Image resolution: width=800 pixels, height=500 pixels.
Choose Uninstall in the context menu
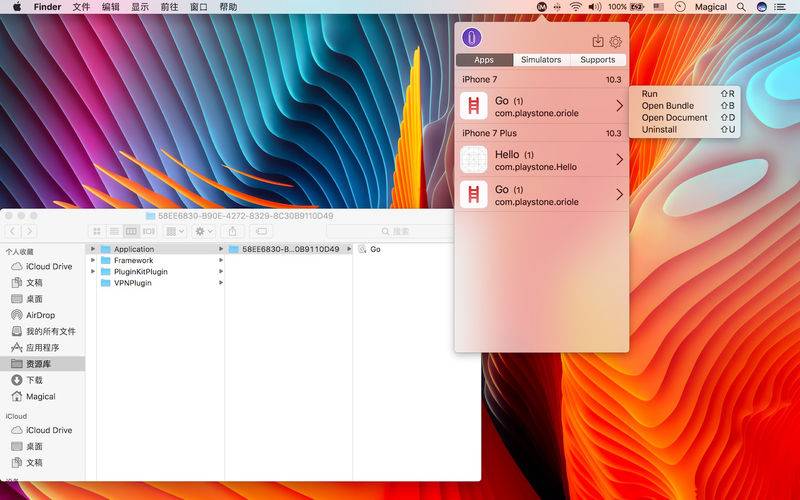tap(659, 130)
